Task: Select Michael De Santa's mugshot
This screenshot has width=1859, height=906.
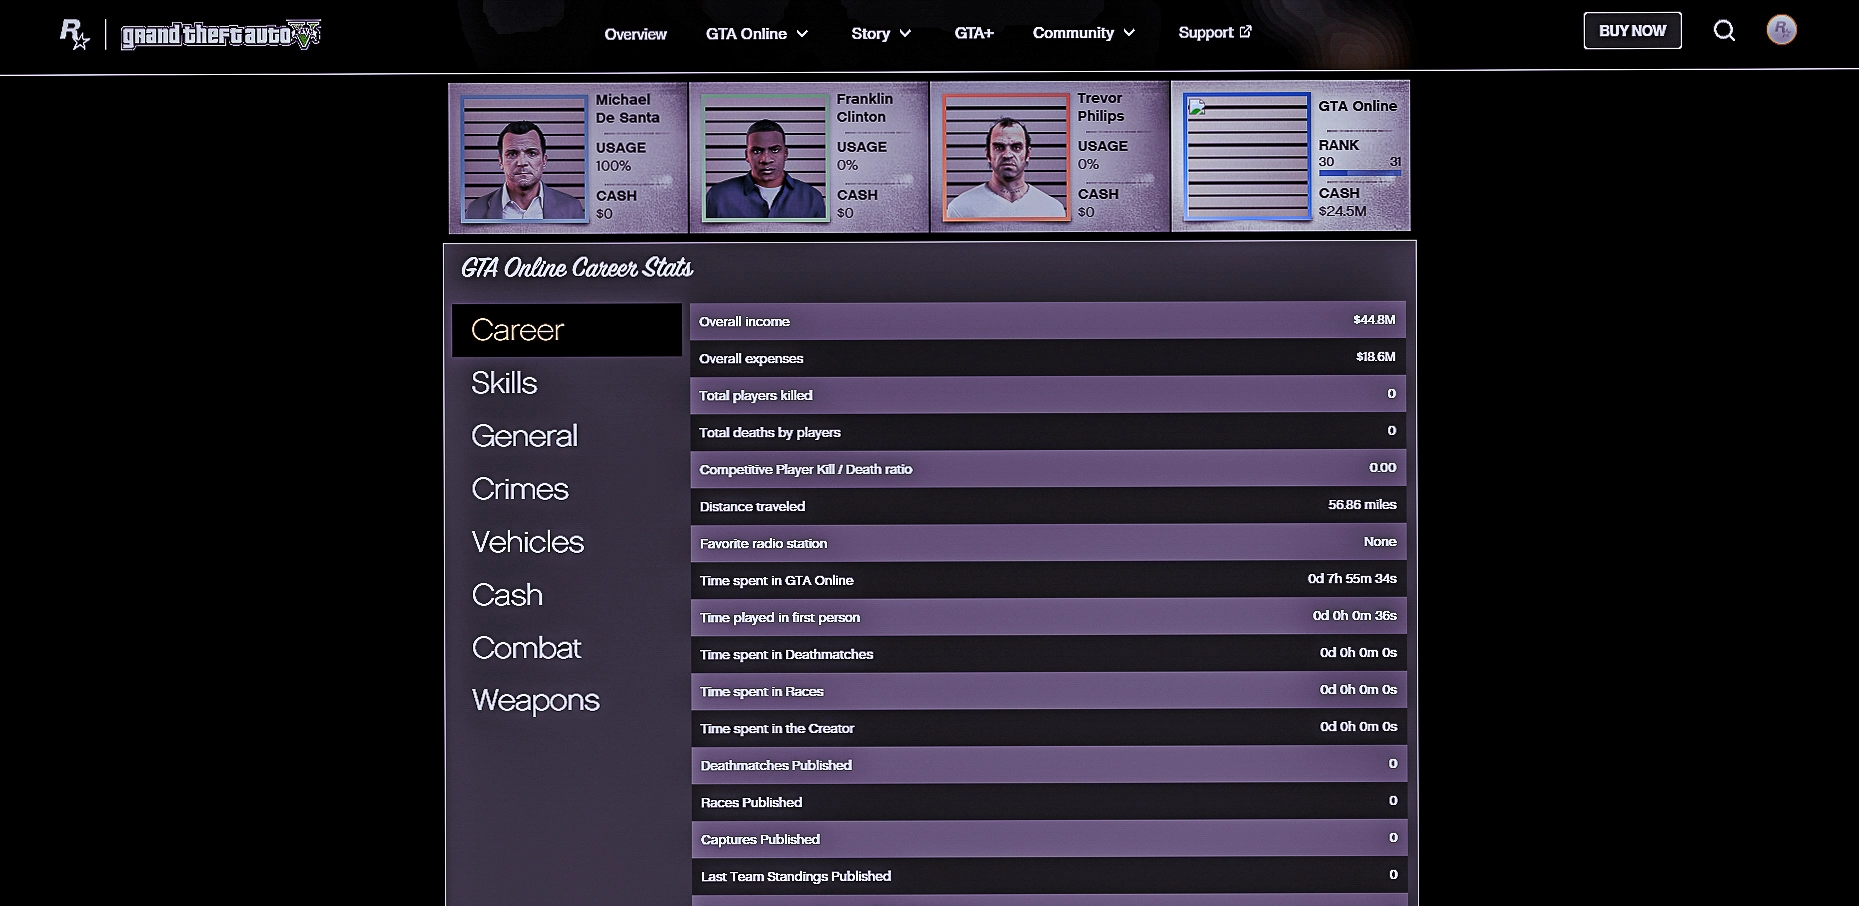Action: coord(523,158)
